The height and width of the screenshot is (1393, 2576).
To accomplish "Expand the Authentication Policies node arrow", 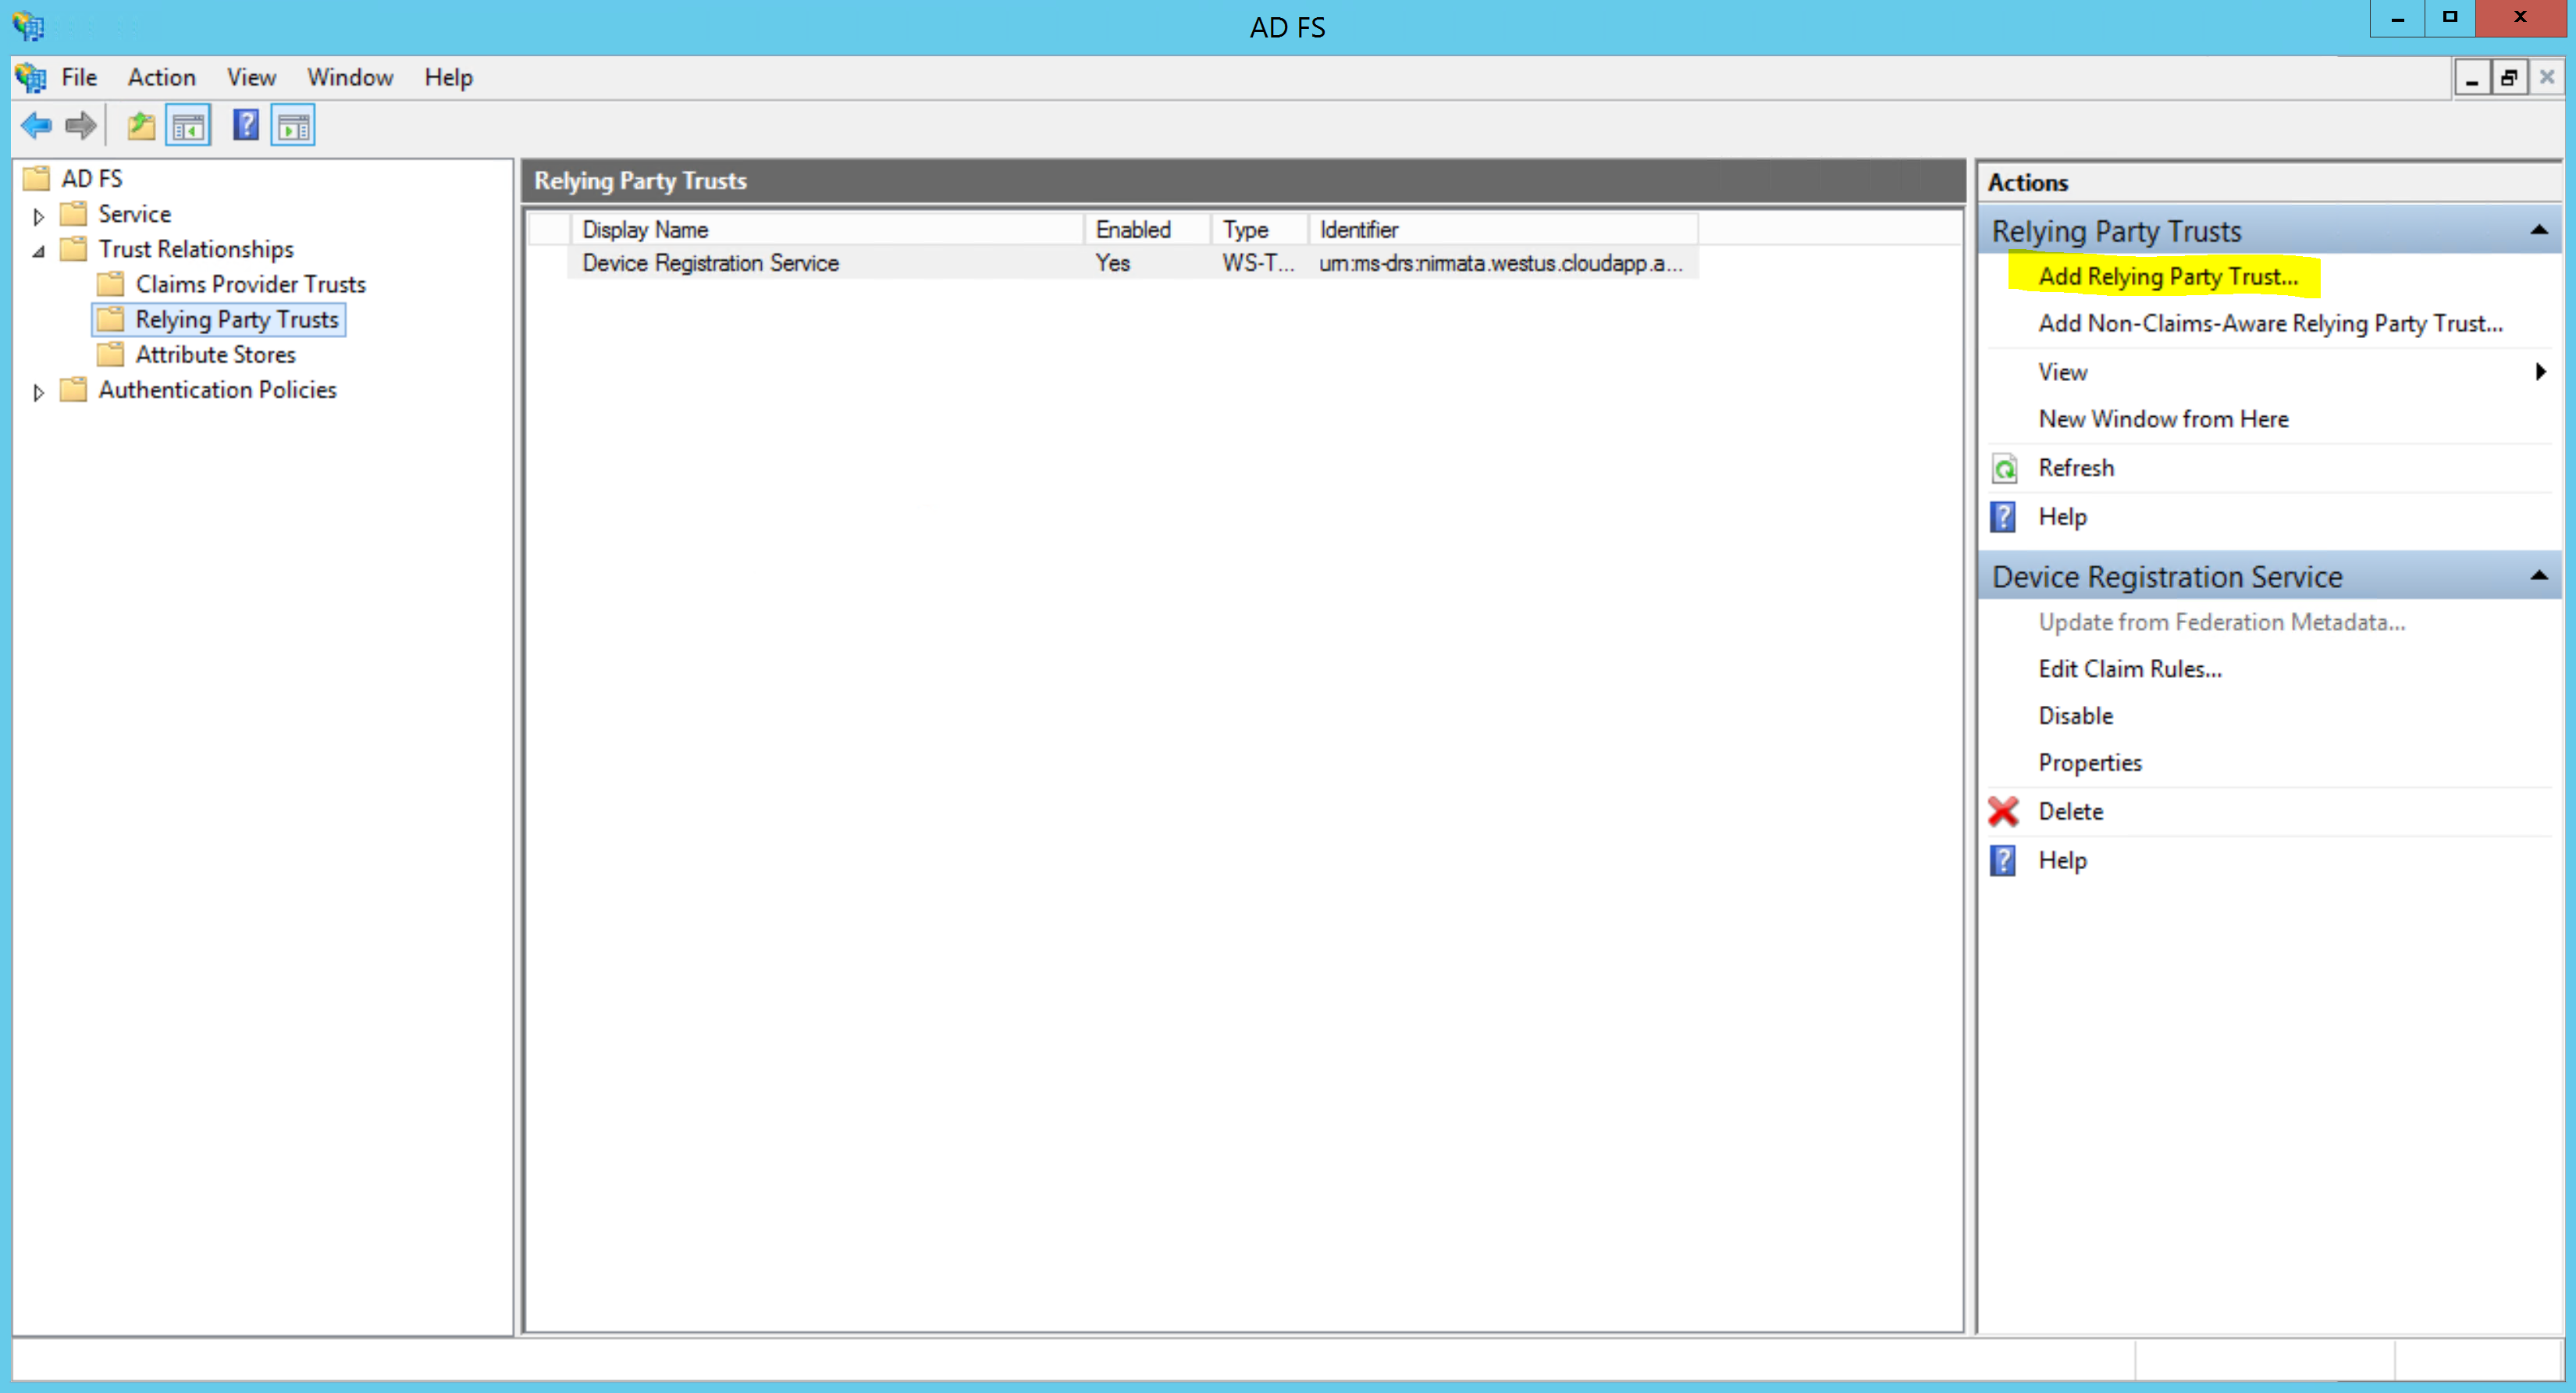I will click(38, 392).
